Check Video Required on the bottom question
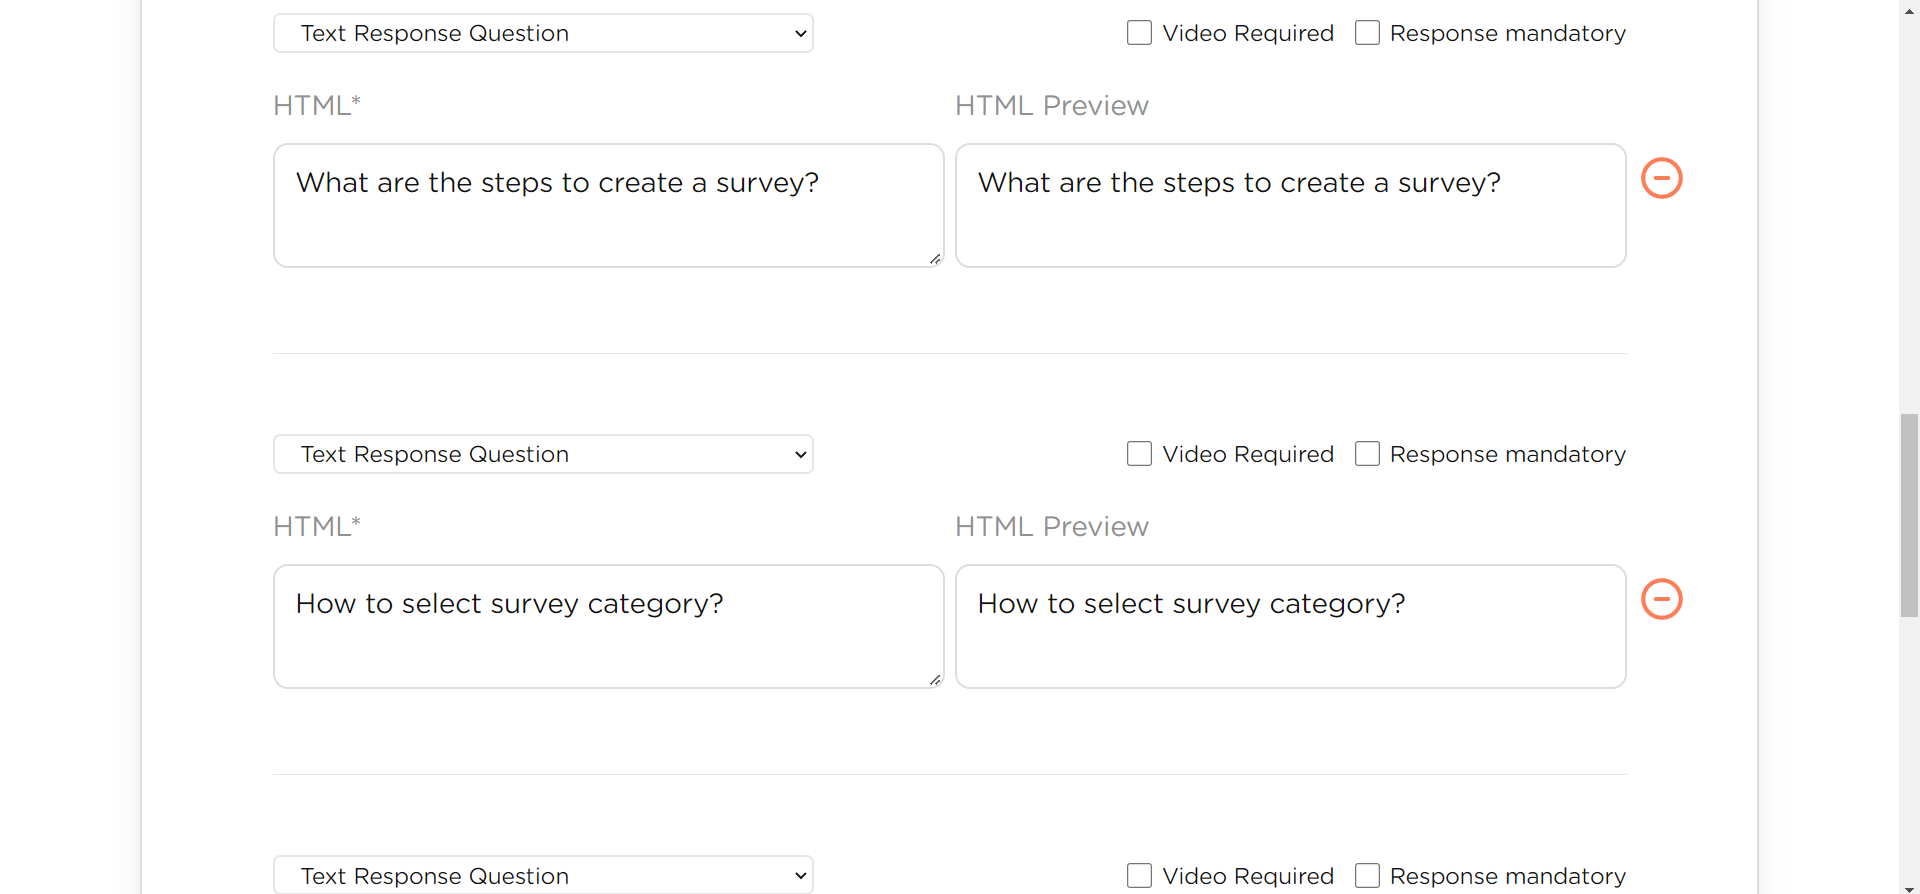 [x=1139, y=876]
